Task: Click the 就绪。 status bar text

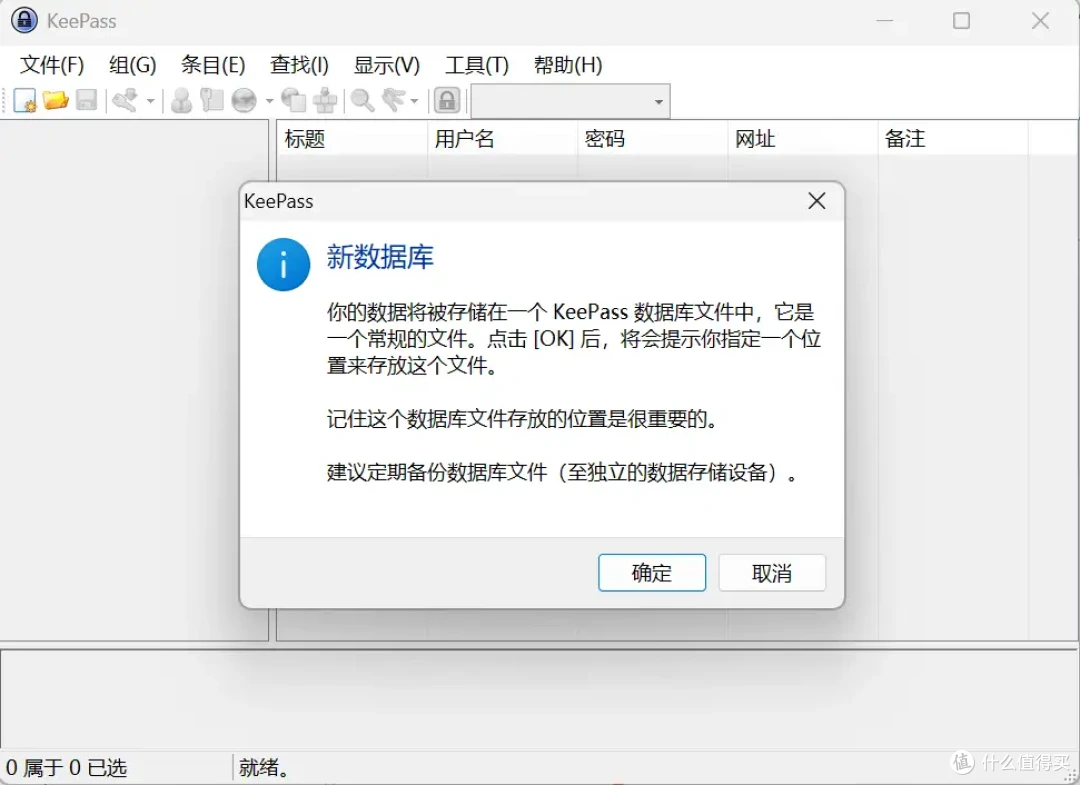Action: (x=264, y=767)
